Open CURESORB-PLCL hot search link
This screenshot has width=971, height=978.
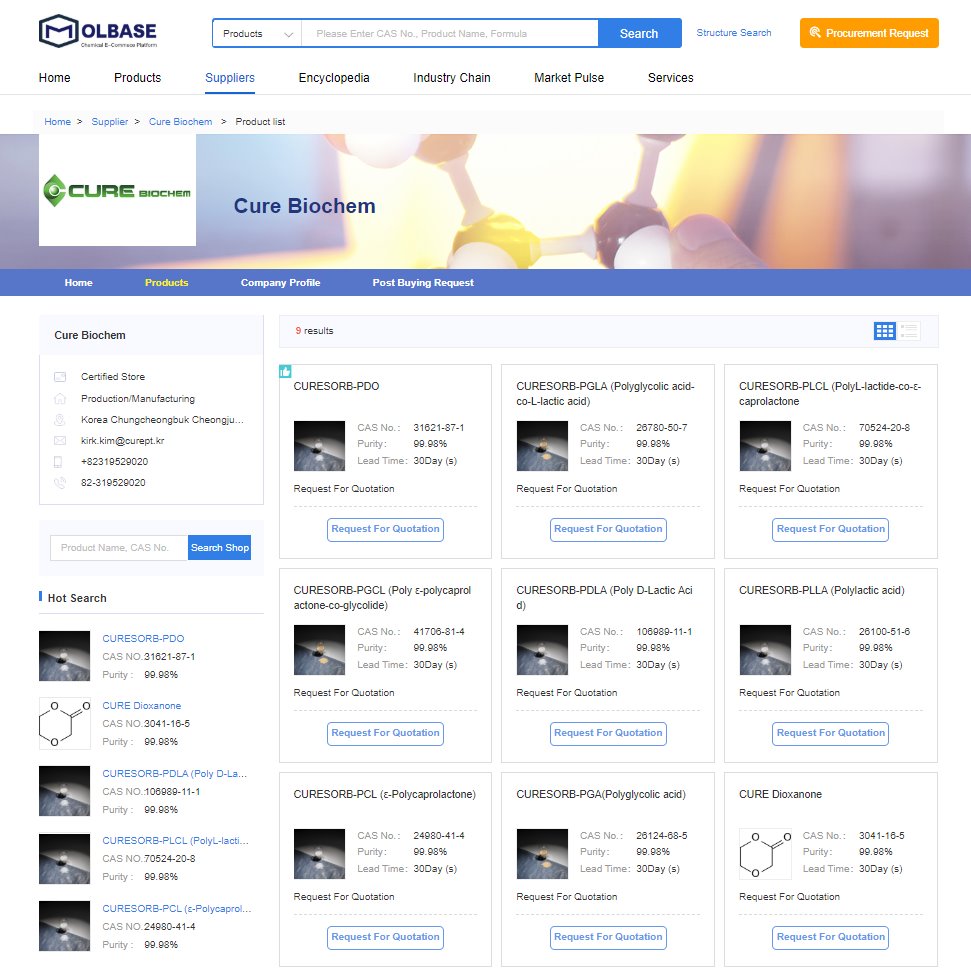tap(175, 841)
